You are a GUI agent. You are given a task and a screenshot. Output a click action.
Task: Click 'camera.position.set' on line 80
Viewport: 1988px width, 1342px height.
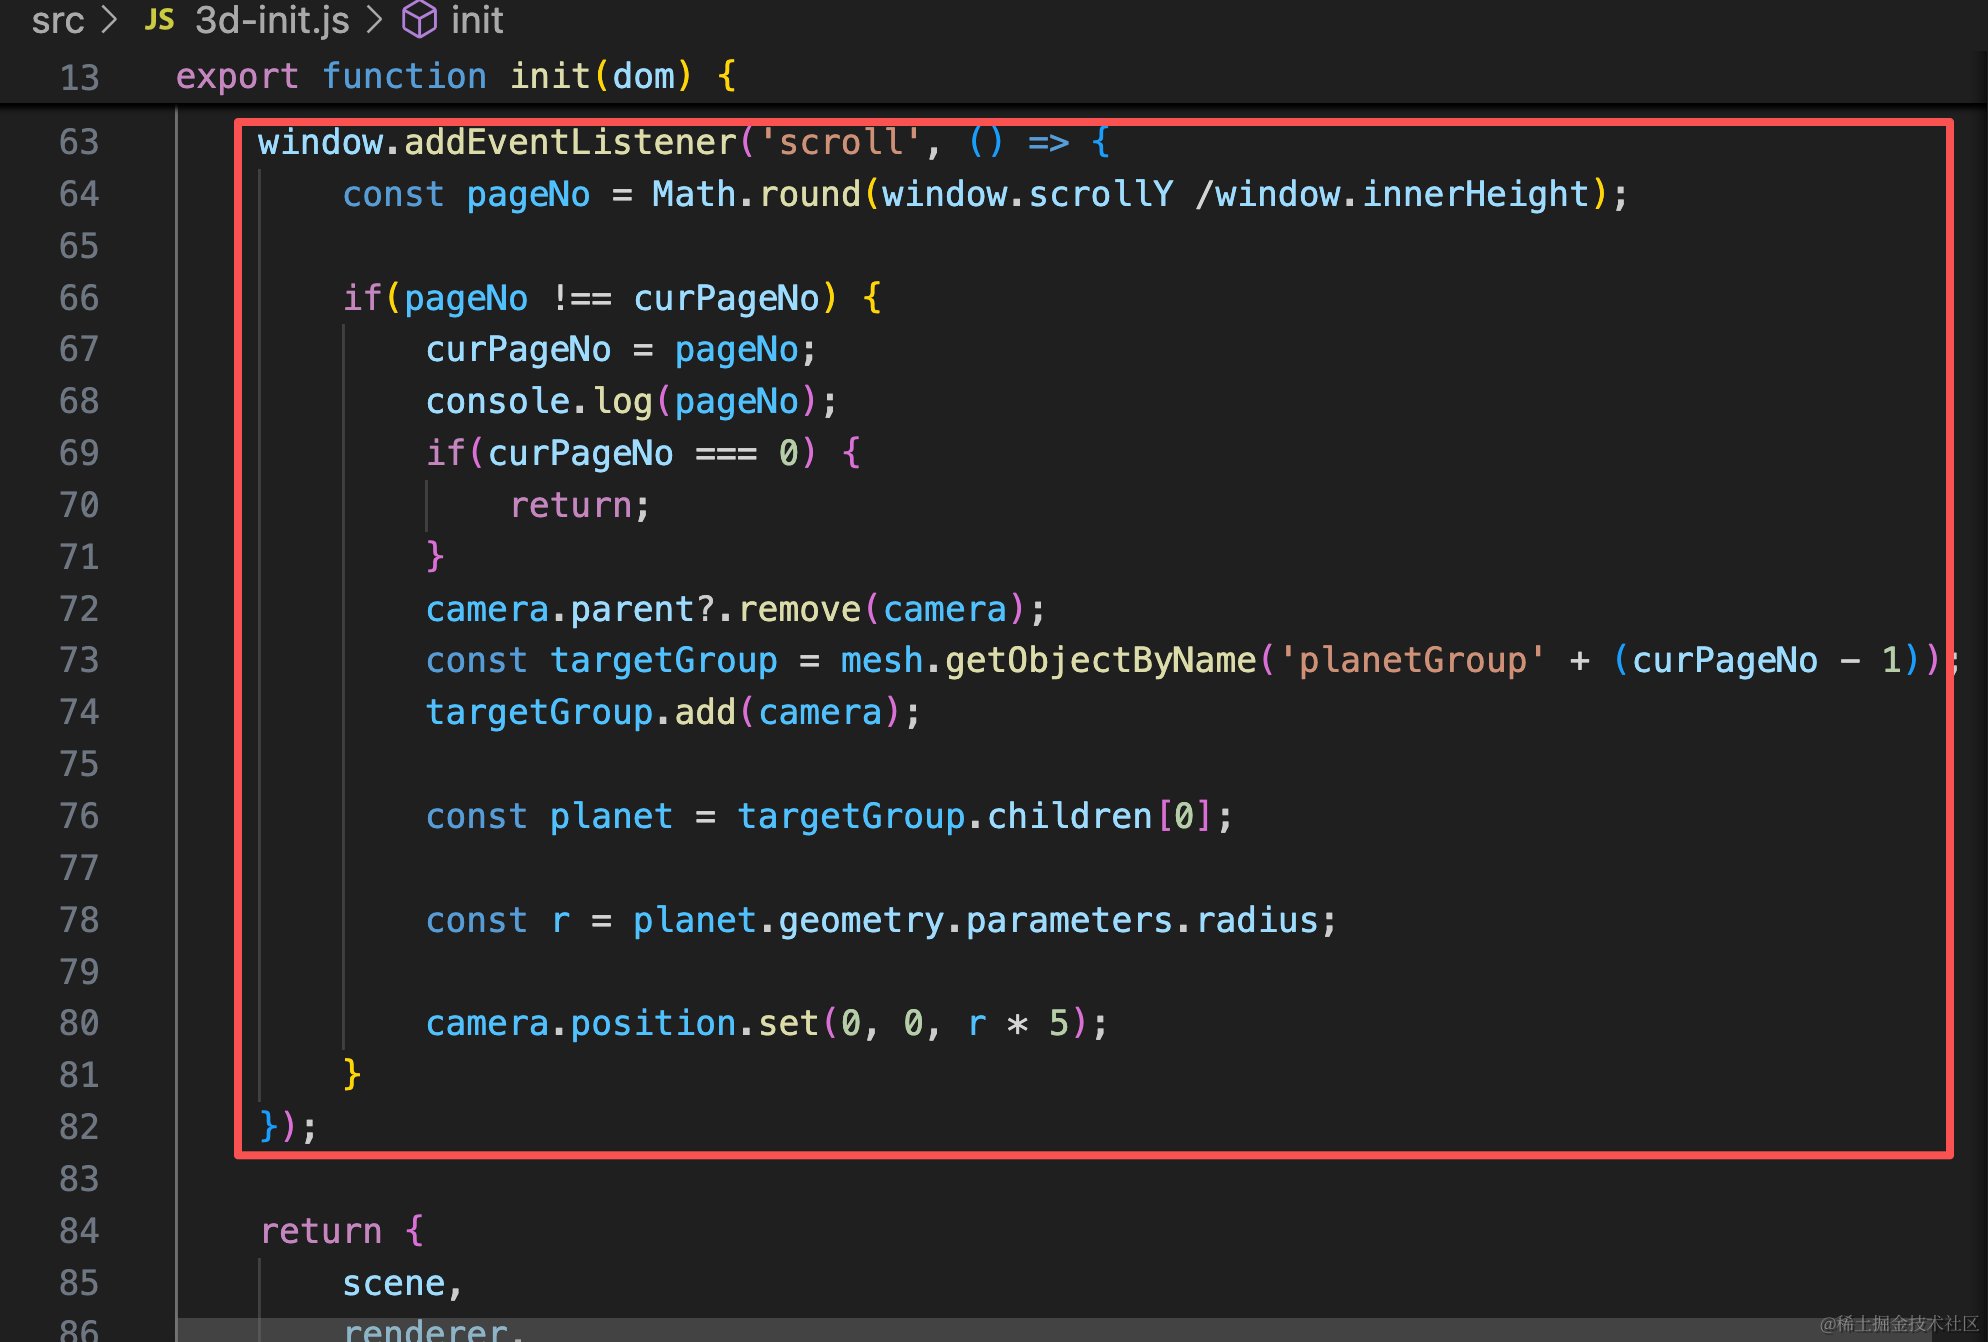(622, 1023)
